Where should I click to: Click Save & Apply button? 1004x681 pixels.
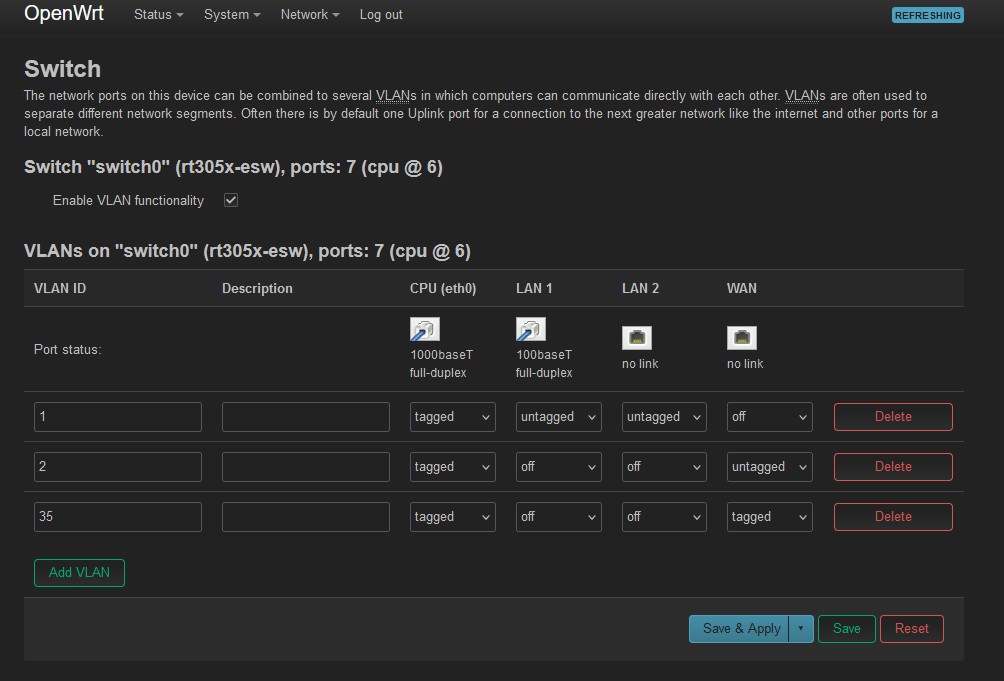(x=740, y=629)
